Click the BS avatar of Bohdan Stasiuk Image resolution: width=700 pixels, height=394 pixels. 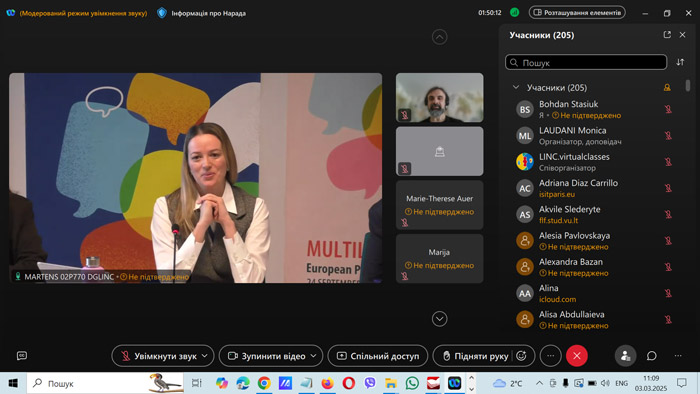(x=525, y=109)
